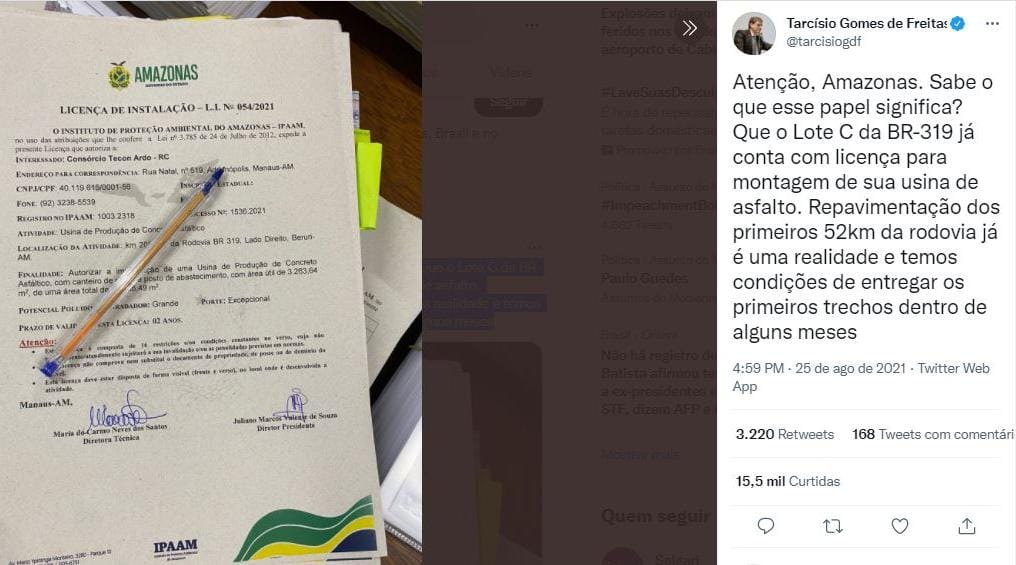1016x565 pixels.
Task: Like the tweet with the heart icon
Action: 899,526
